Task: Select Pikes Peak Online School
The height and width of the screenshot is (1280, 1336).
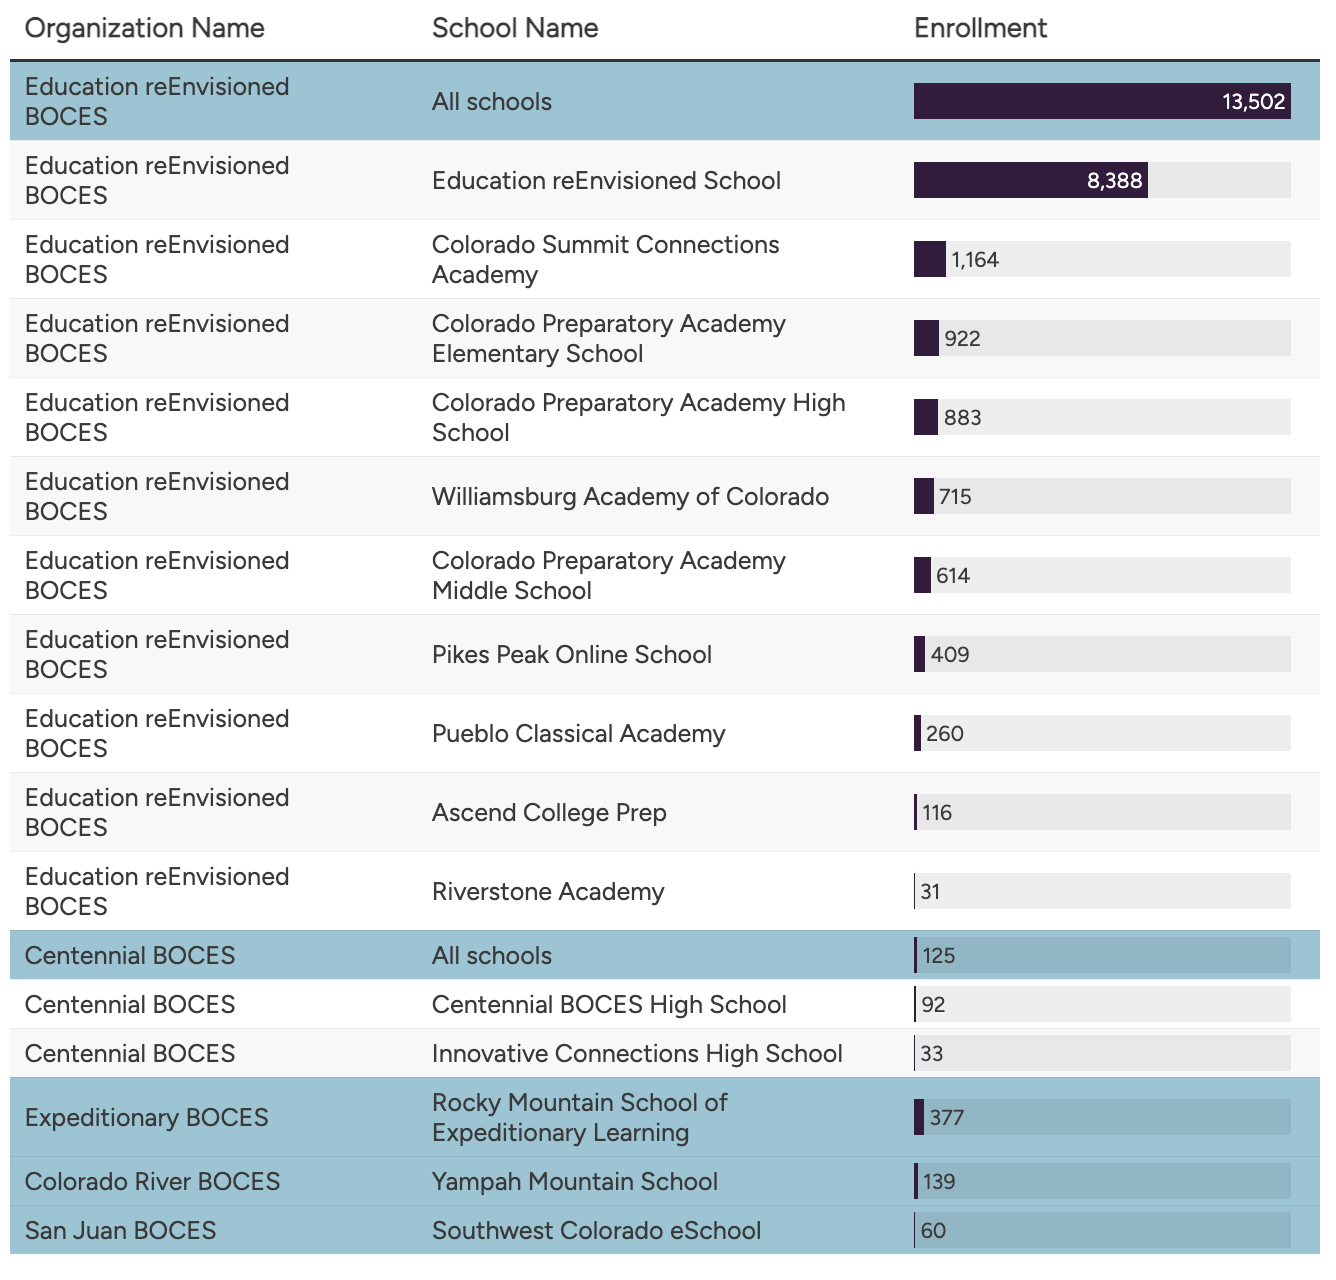Action: 571,654
